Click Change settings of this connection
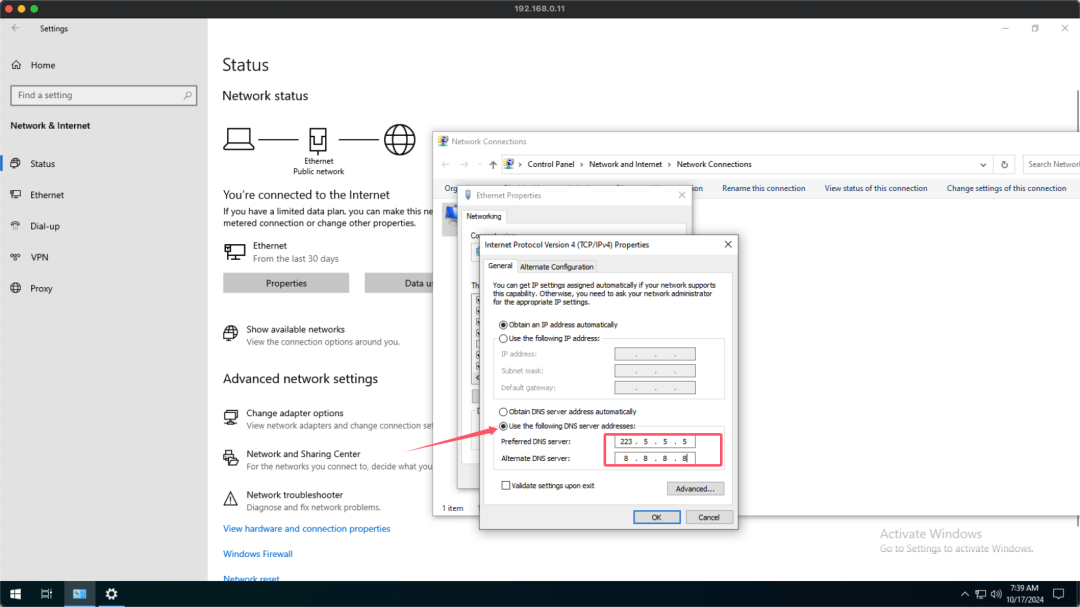 1006,188
